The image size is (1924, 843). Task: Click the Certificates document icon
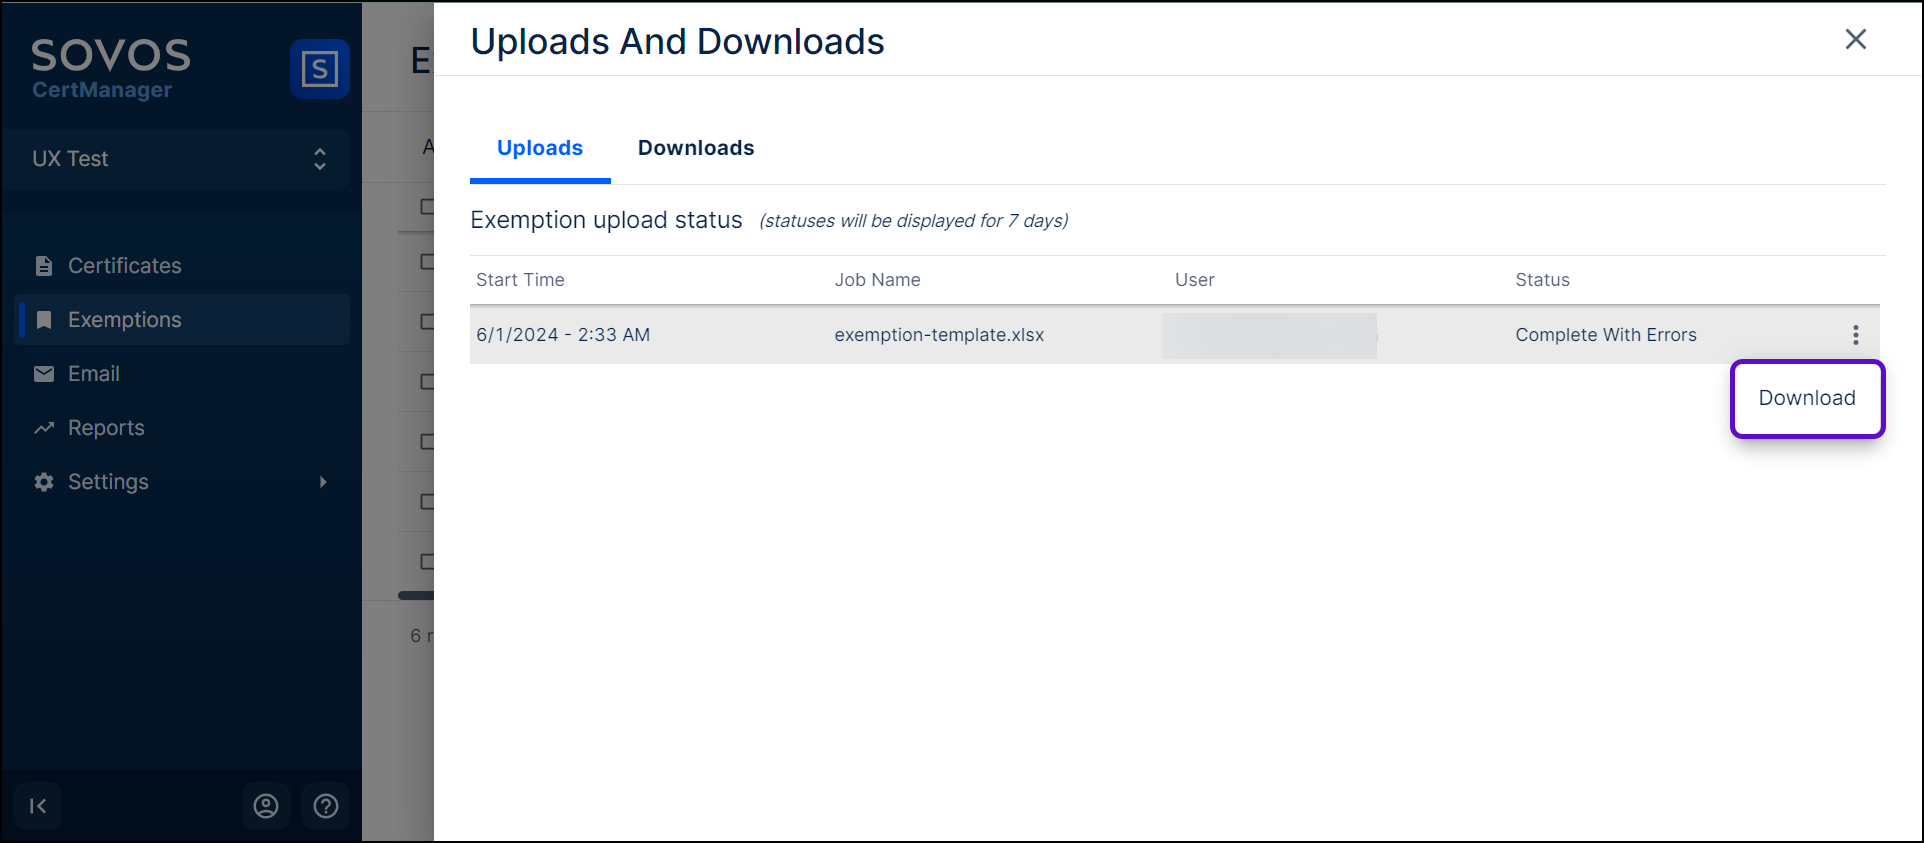[x=44, y=266]
